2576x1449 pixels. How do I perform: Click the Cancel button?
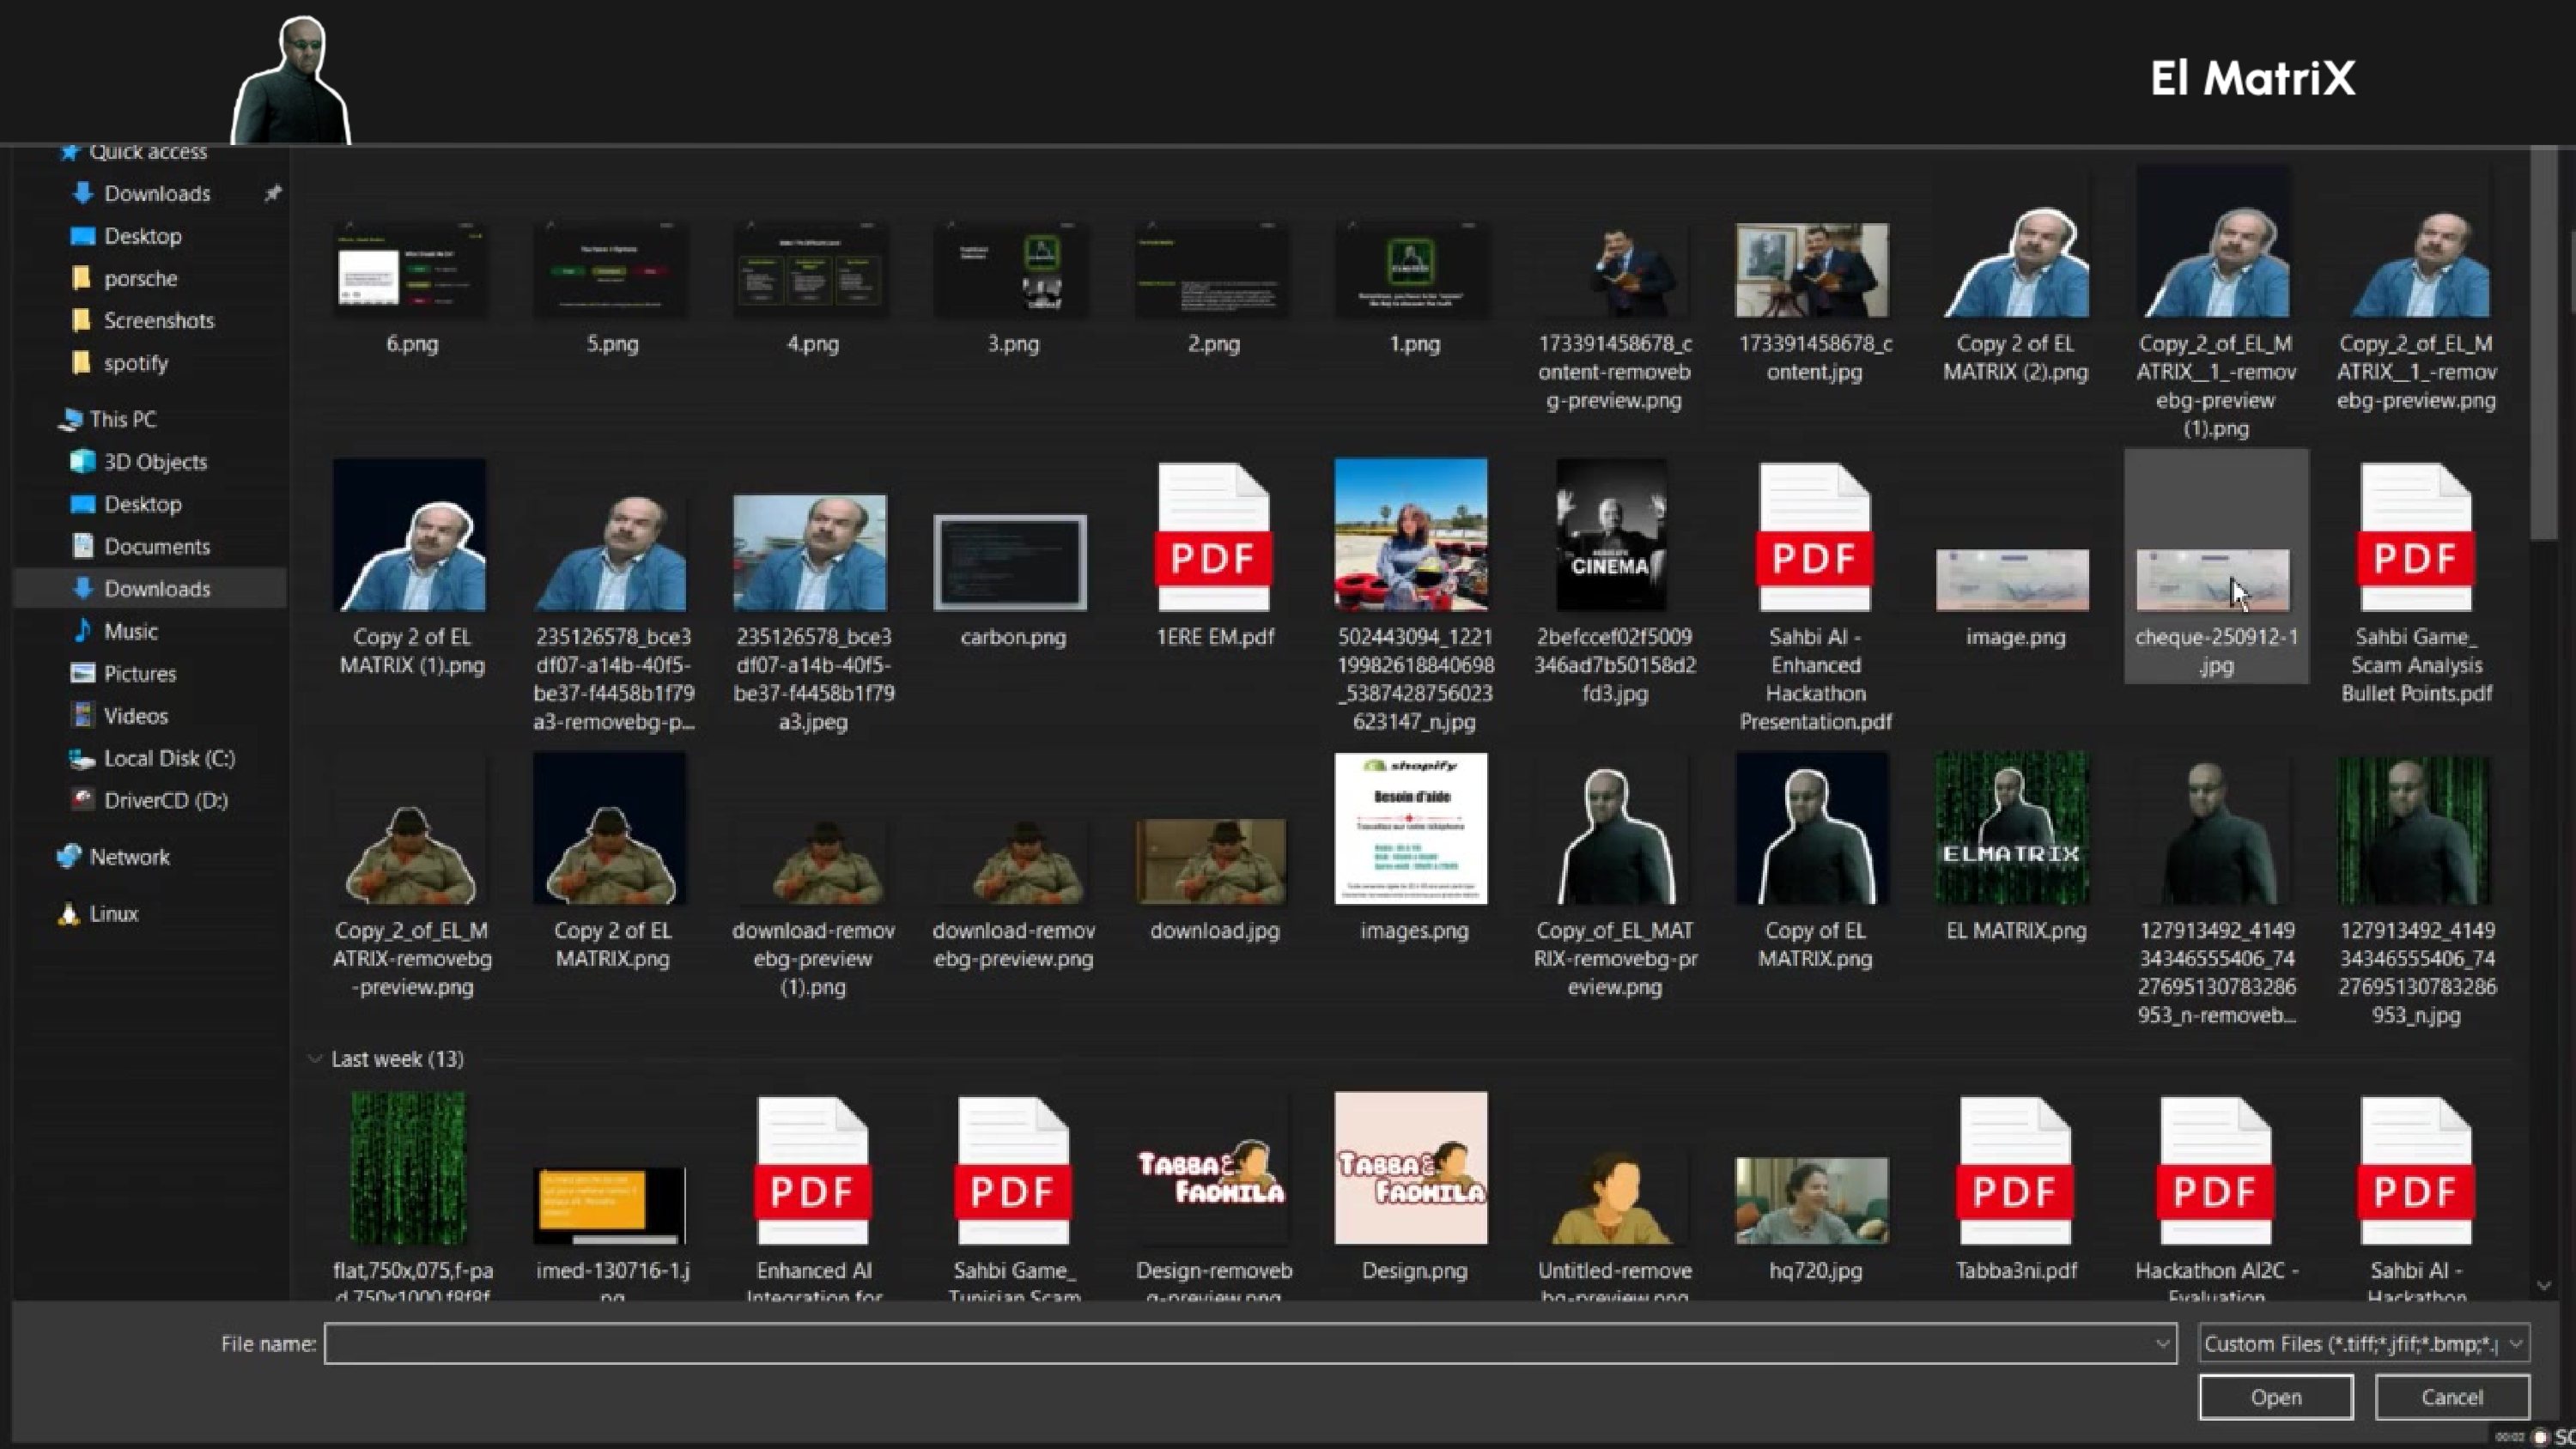(x=2451, y=1397)
